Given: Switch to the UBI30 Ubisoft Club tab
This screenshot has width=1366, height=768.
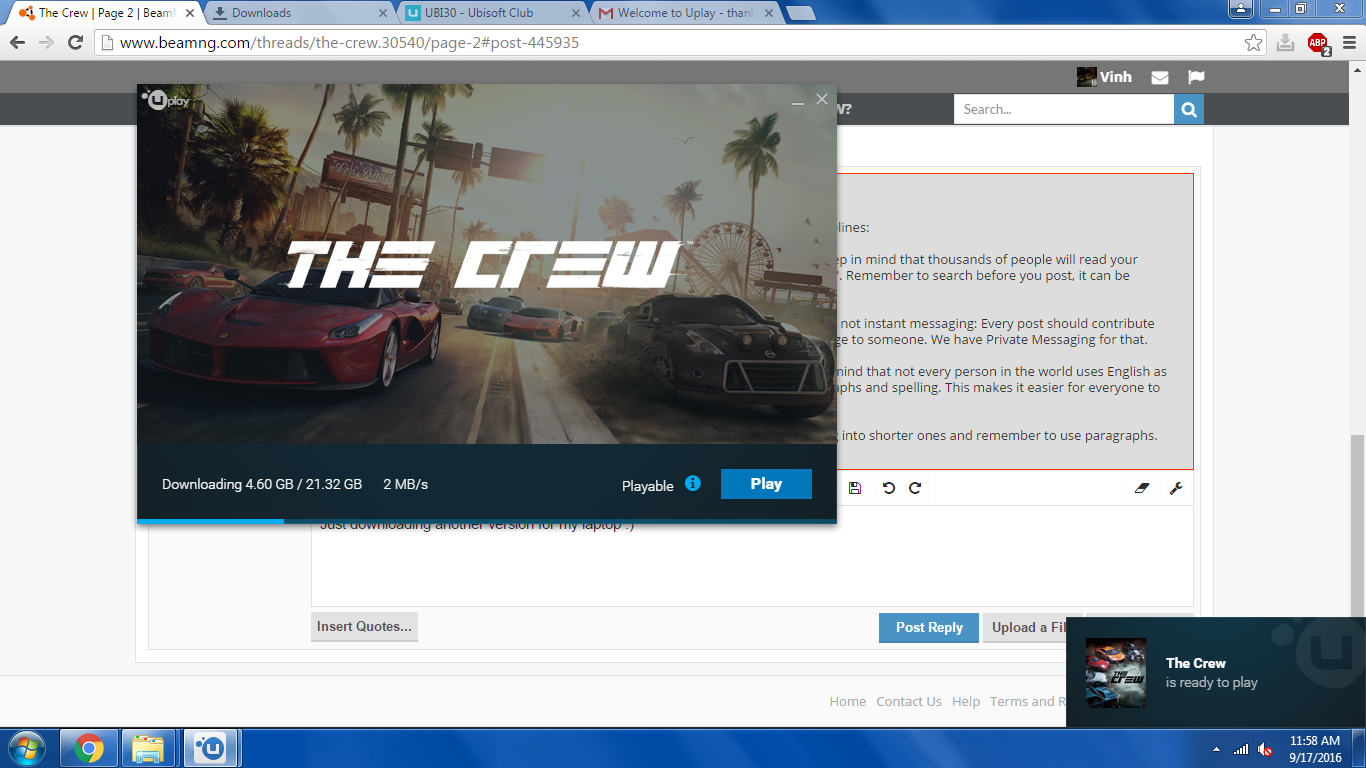Looking at the screenshot, I should [492, 13].
